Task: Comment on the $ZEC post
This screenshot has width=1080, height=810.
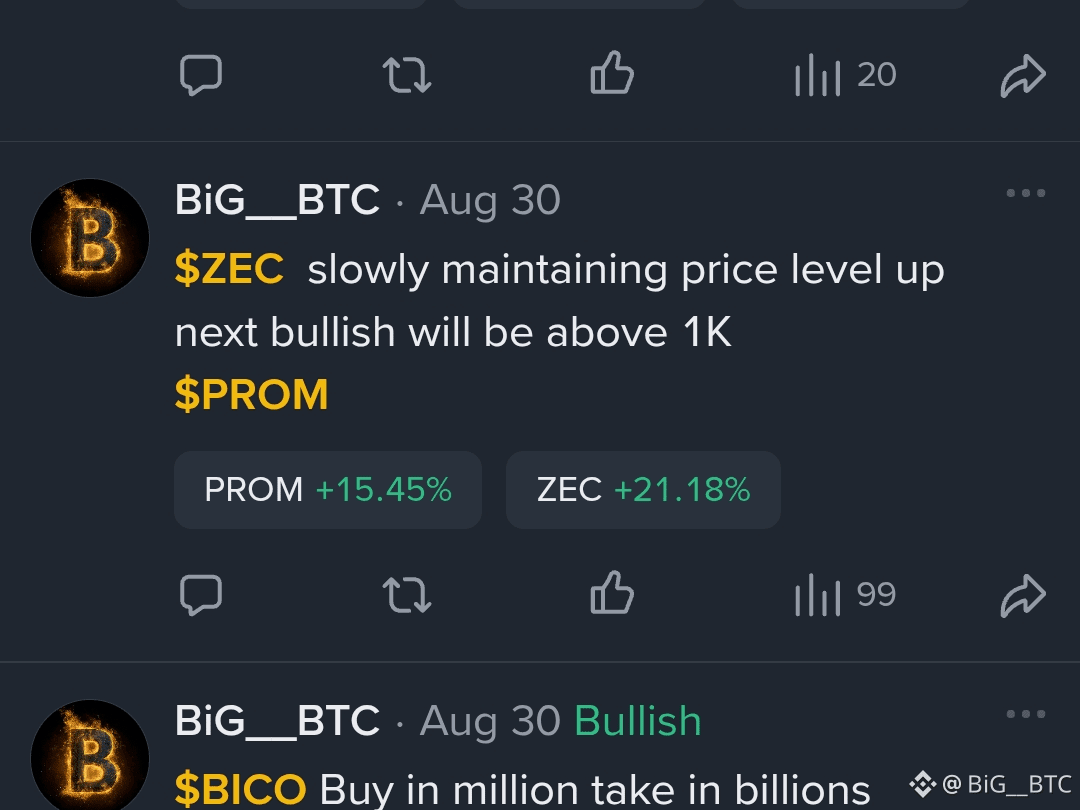Action: 200,594
